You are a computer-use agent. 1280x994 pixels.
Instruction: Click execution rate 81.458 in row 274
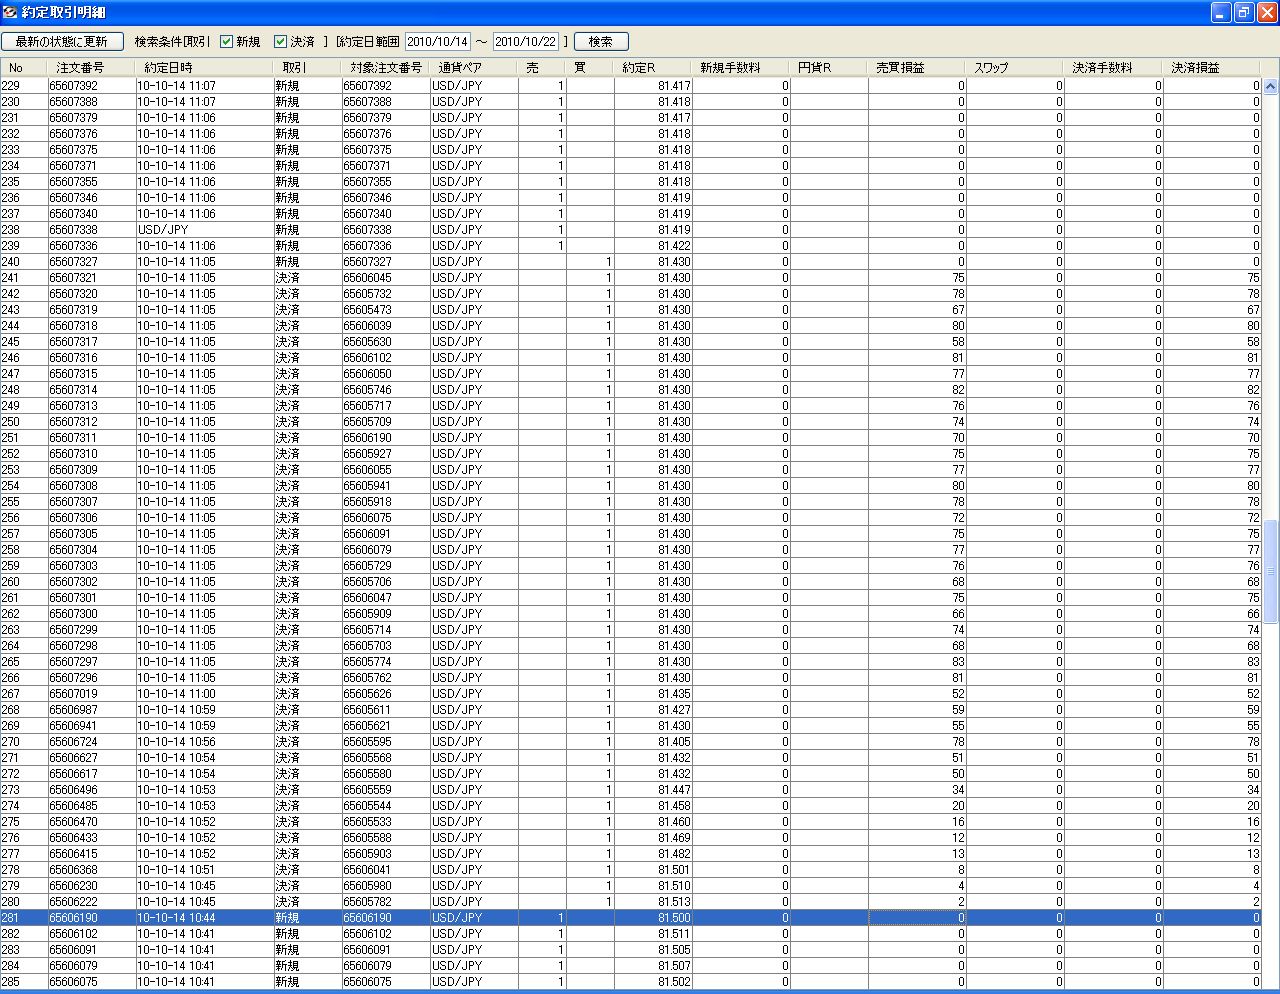(x=653, y=806)
